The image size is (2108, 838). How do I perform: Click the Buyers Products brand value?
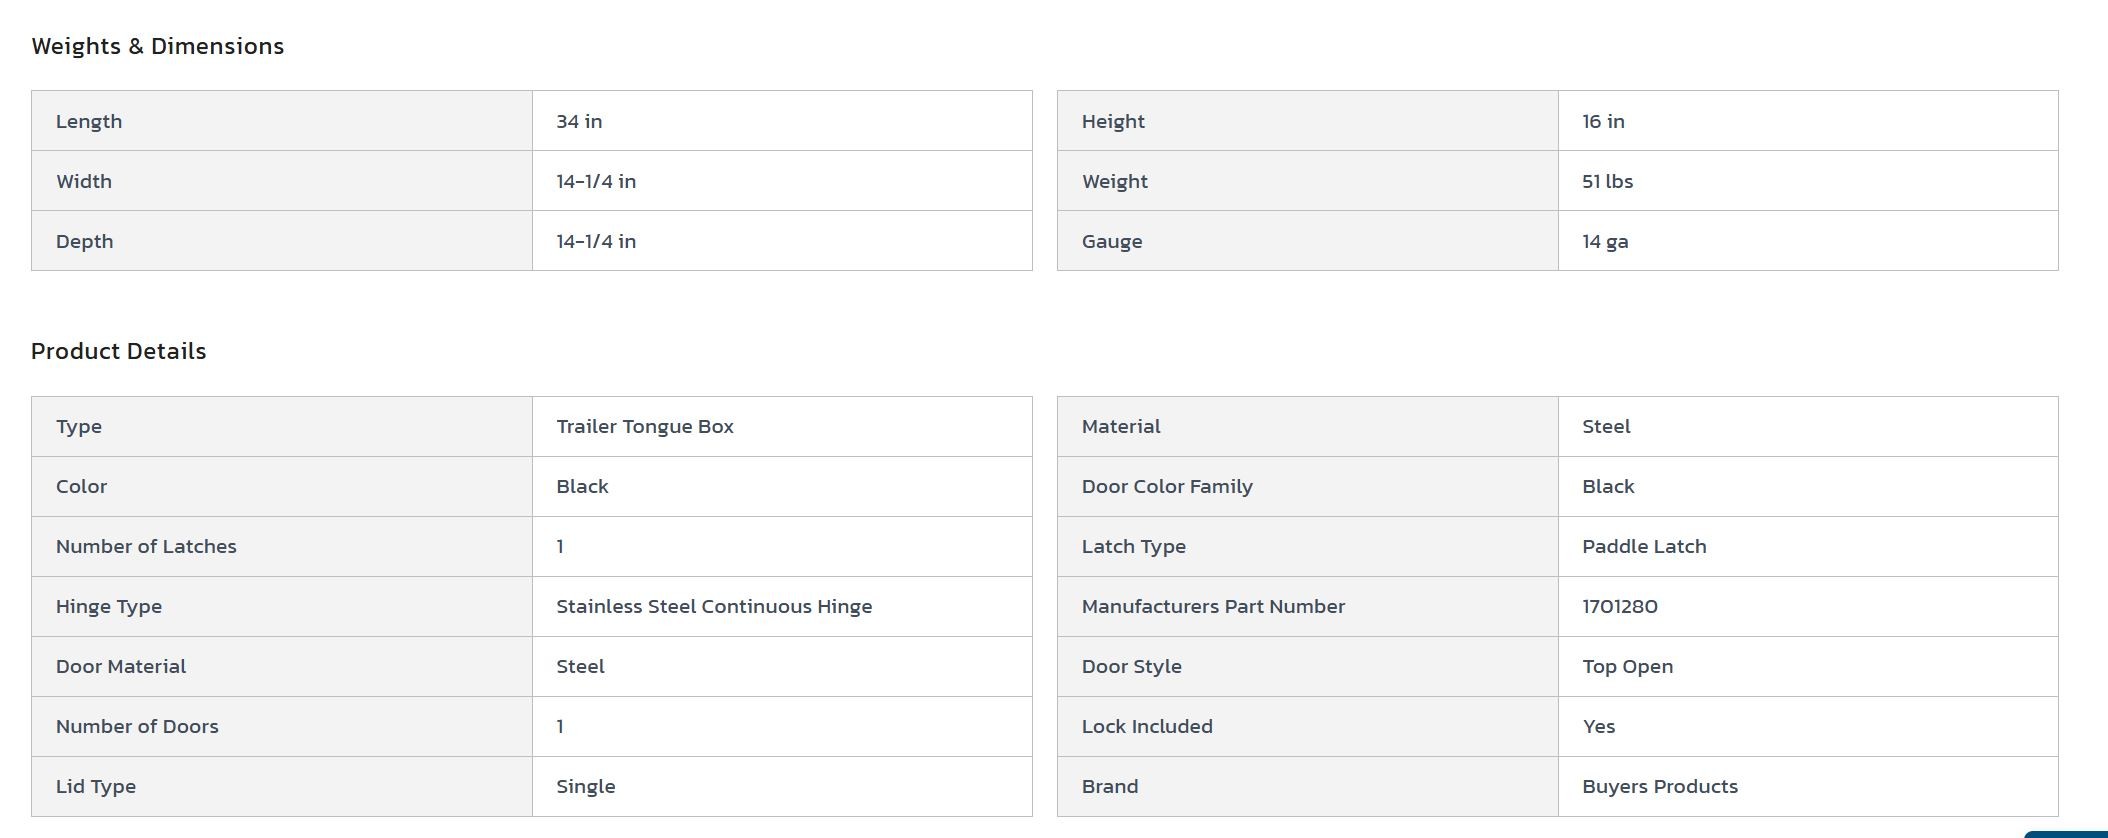[x=1660, y=786]
